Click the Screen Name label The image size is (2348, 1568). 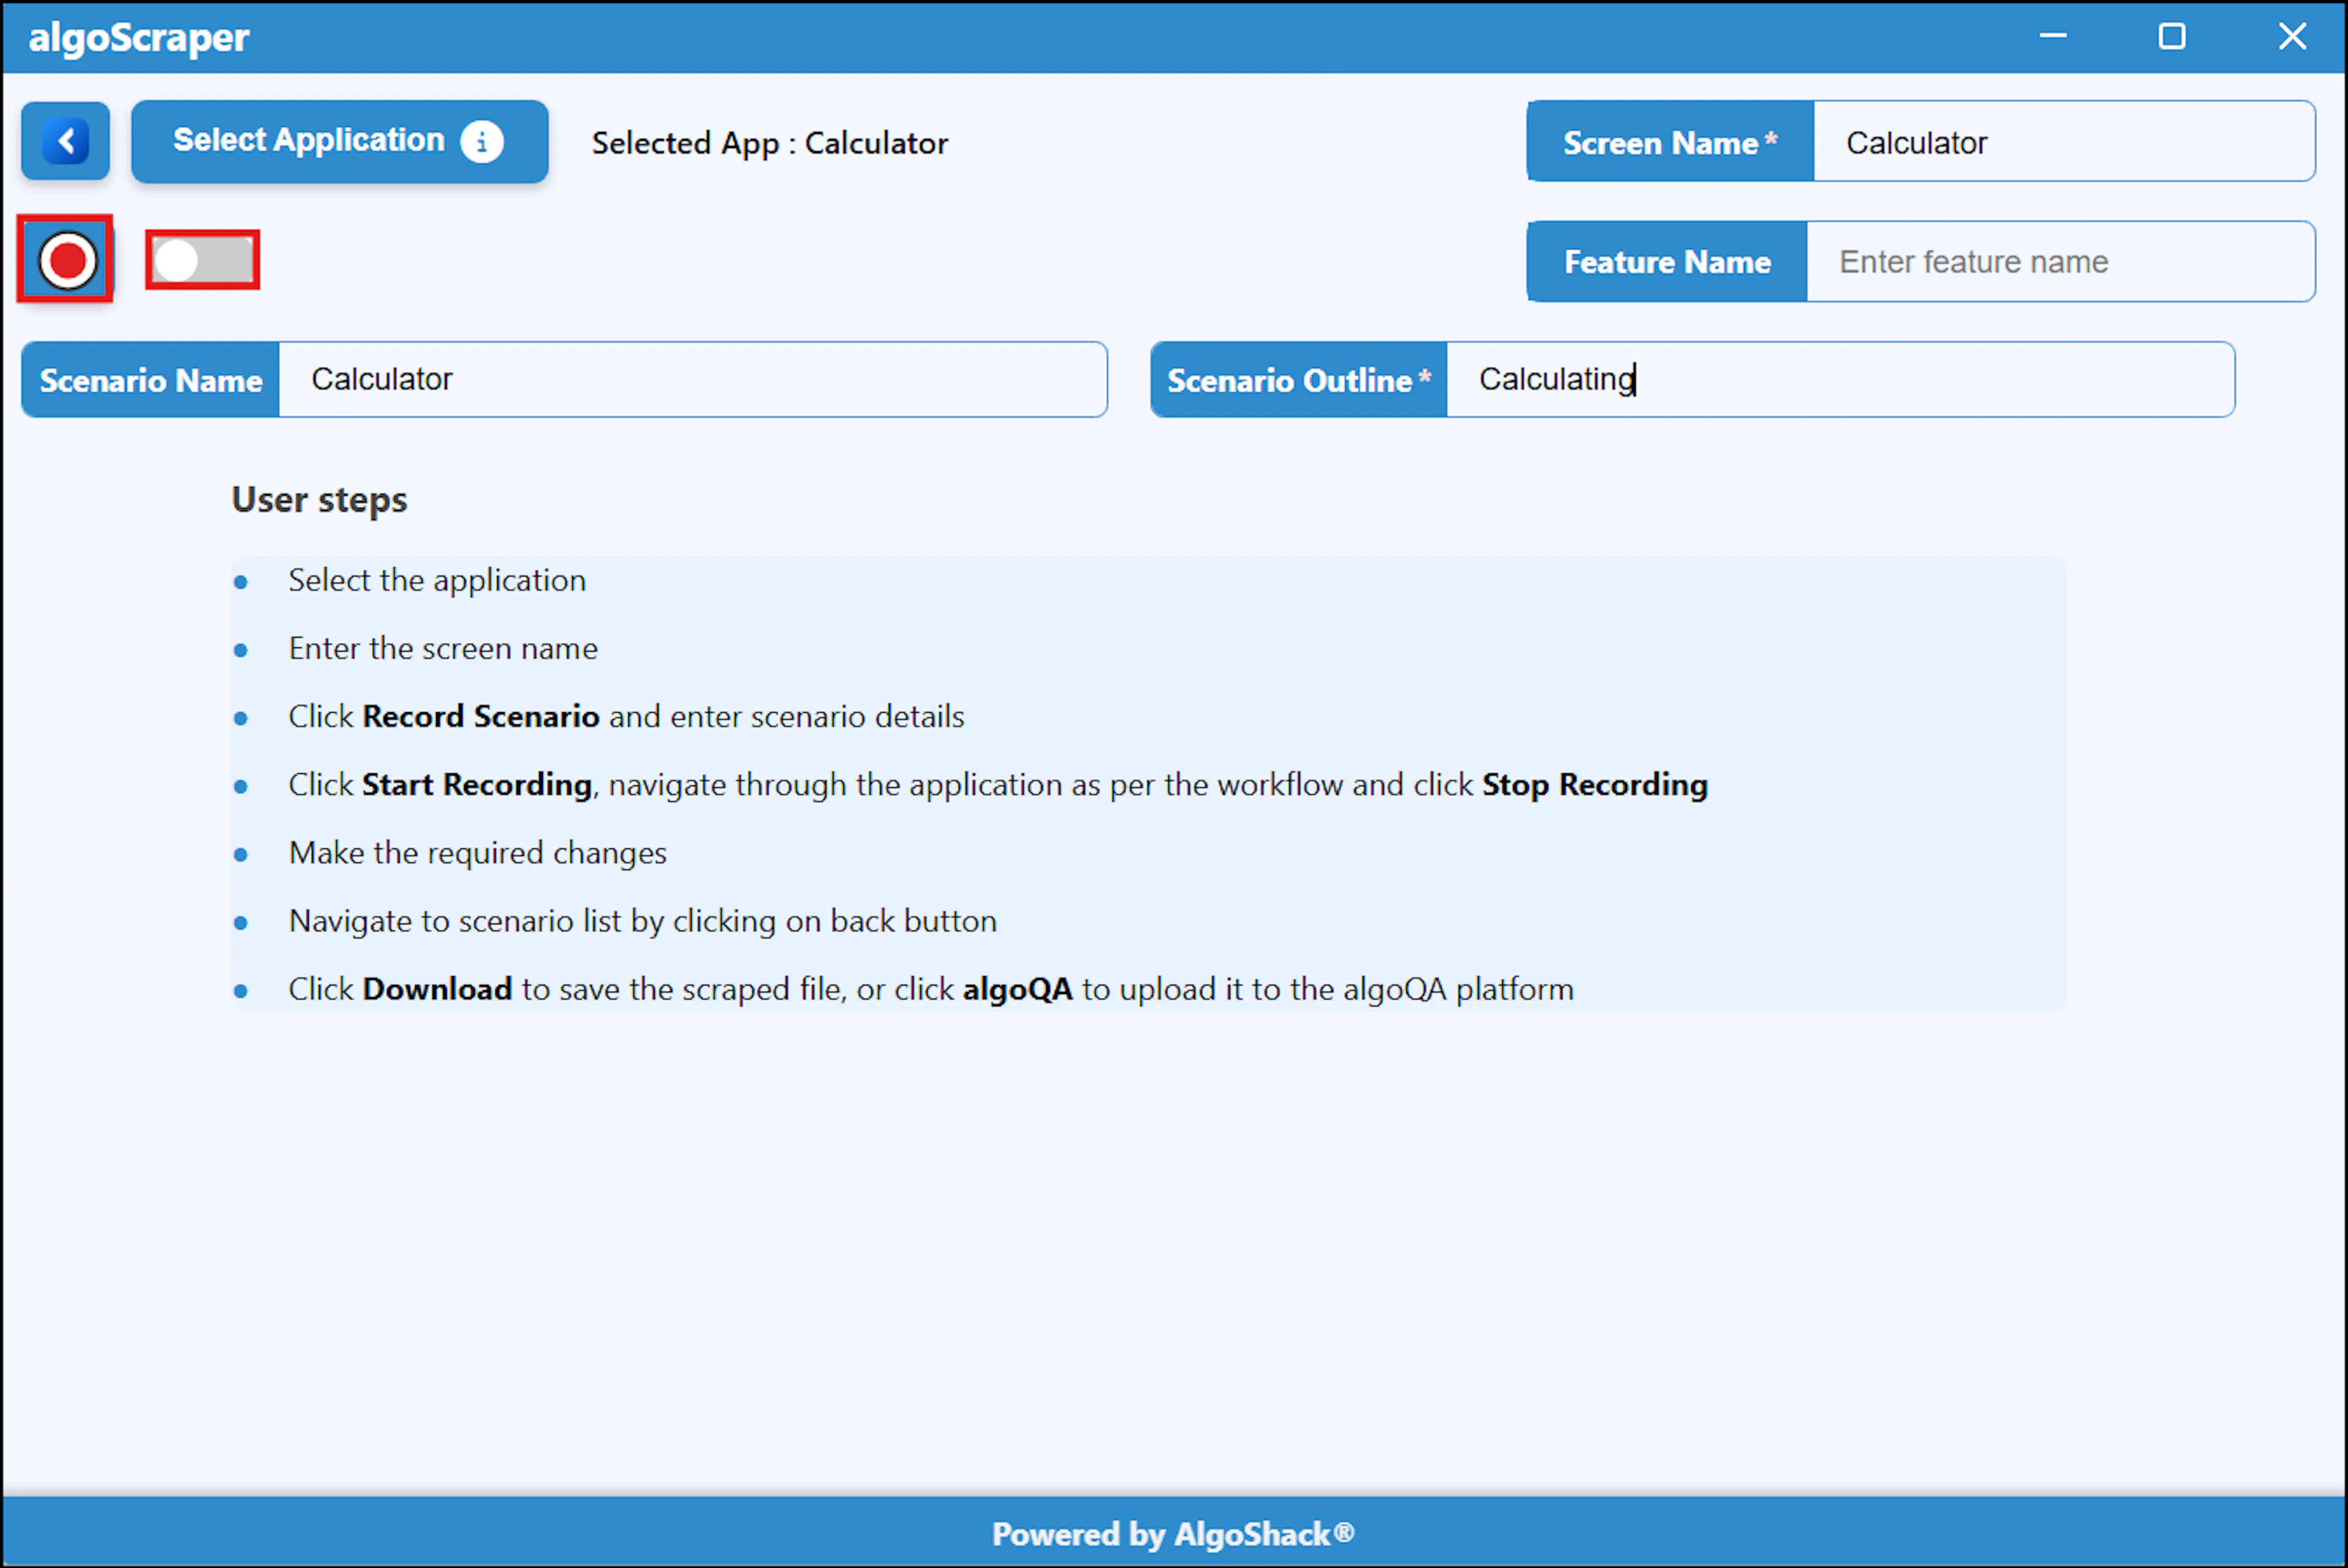click(x=1670, y=141)
